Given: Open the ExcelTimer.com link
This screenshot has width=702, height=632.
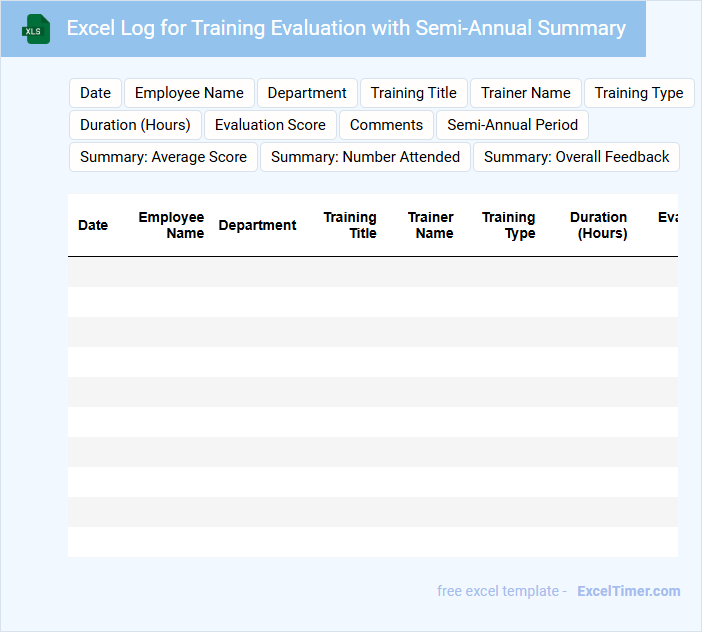Looking at the screenshot, I should pyautogui.click(x=628, y=591).
